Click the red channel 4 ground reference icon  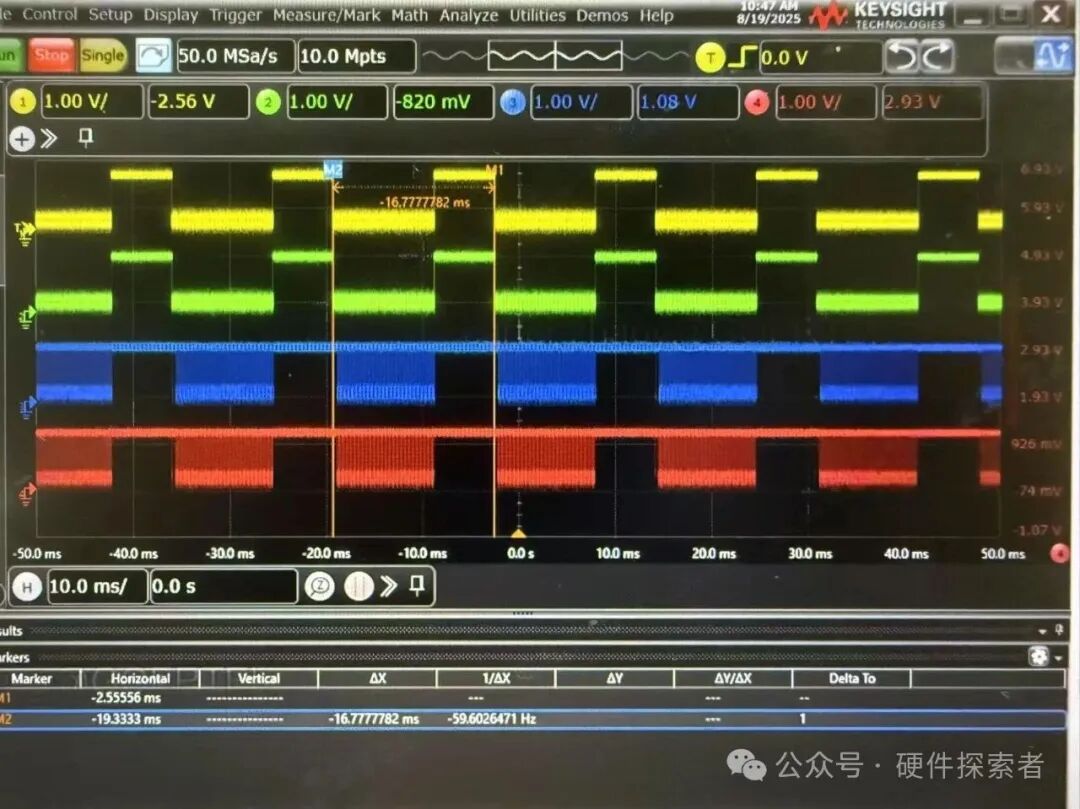28,494
